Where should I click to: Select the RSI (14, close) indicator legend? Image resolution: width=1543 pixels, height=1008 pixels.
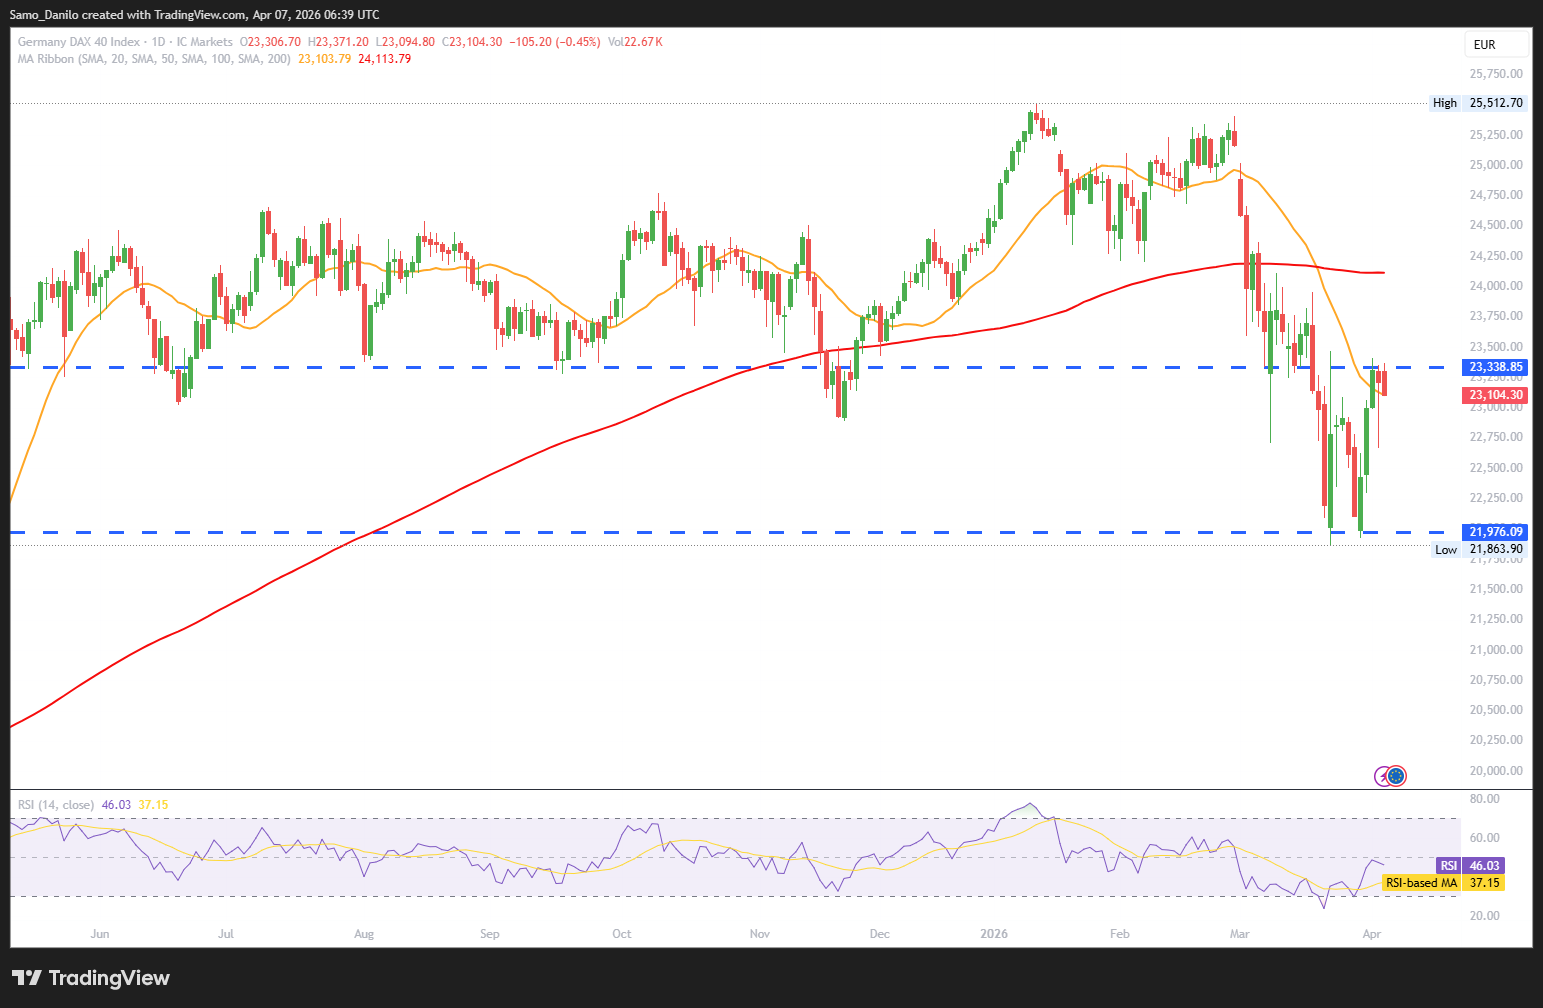(x=56, y=805)
